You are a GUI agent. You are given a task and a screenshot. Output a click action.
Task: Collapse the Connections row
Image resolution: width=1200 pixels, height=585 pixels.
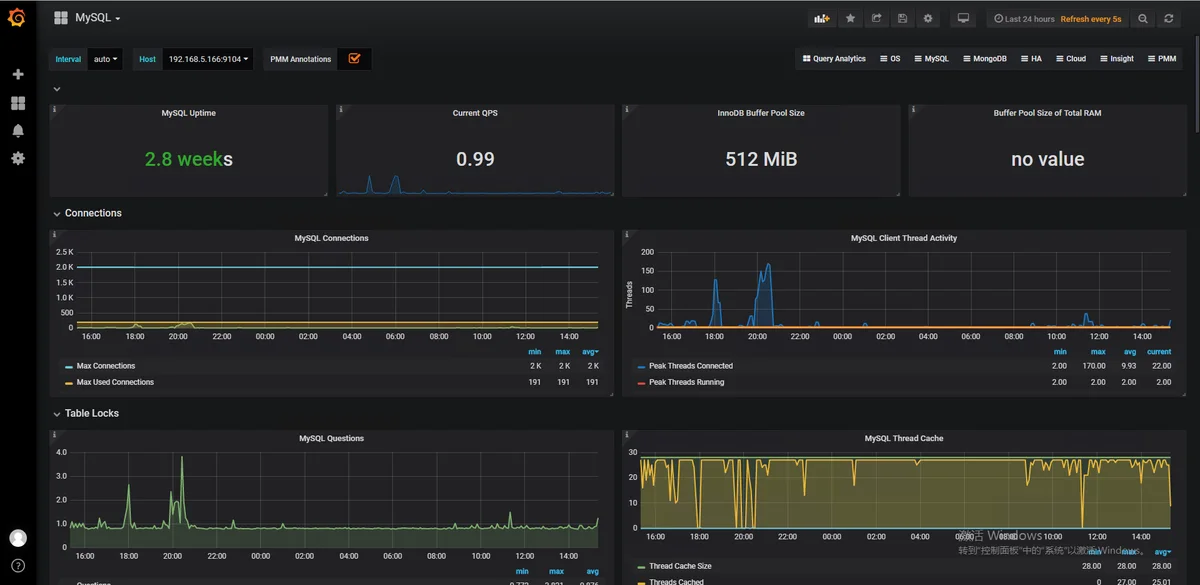coord(87,213)
